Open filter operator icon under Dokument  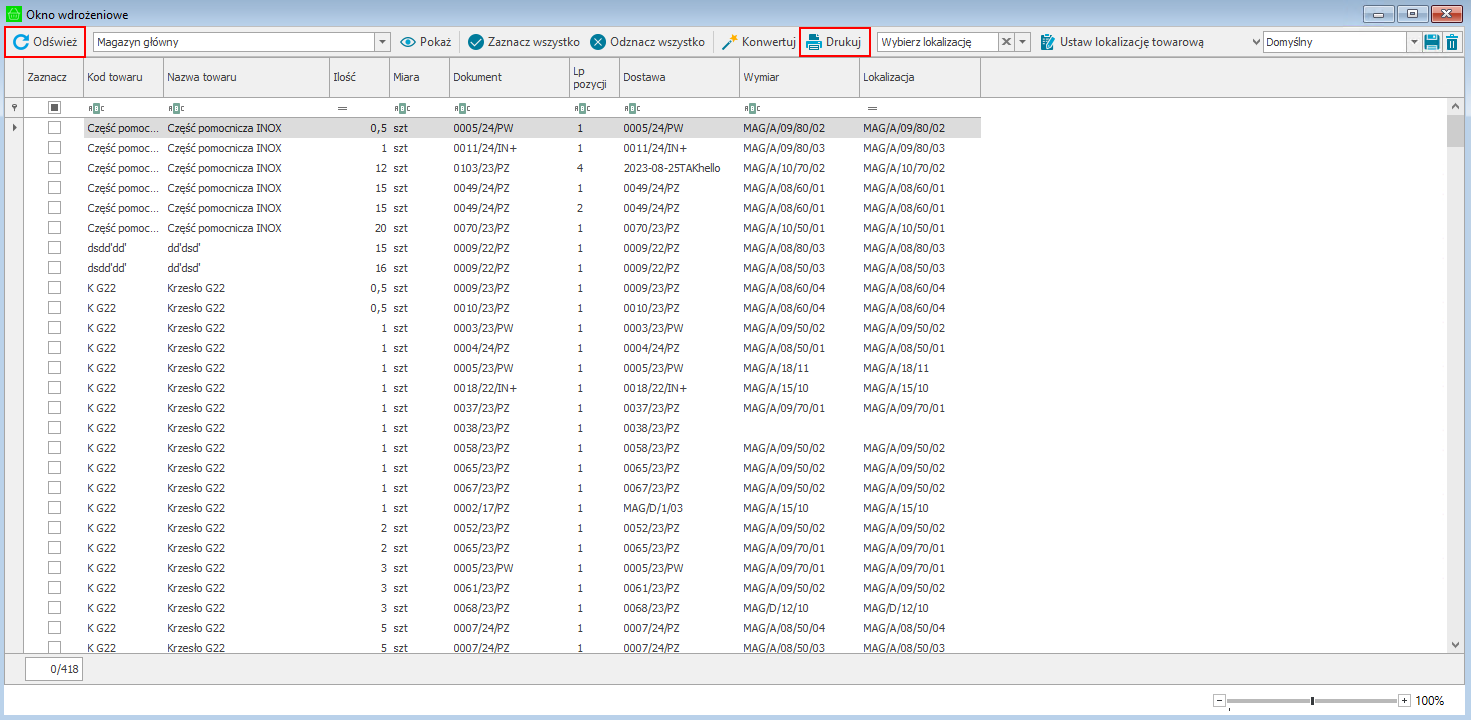click(x=462, y=107)
